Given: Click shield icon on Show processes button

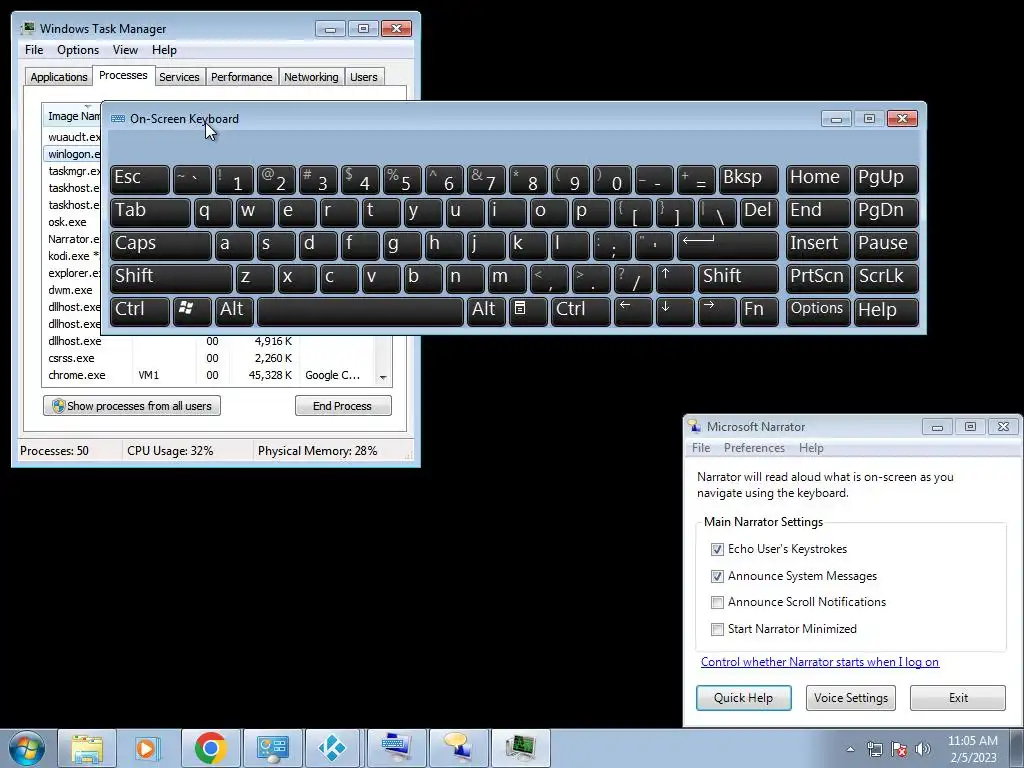Looking at the screenshot, I should coord(58,406).
